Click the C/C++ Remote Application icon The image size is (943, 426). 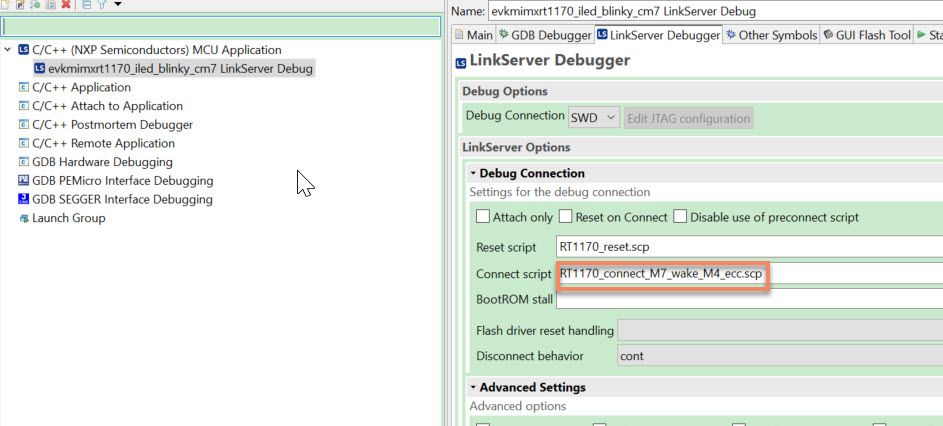click(24, 143)
